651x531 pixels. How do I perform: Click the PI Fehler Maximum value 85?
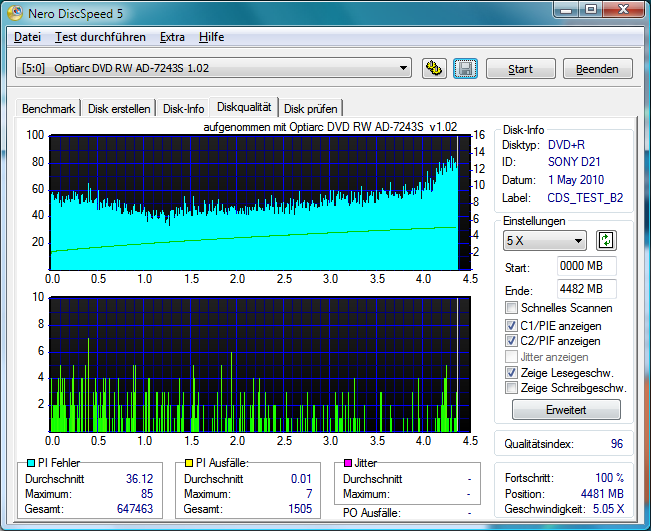pyautogui.click(x=147, y=494)
